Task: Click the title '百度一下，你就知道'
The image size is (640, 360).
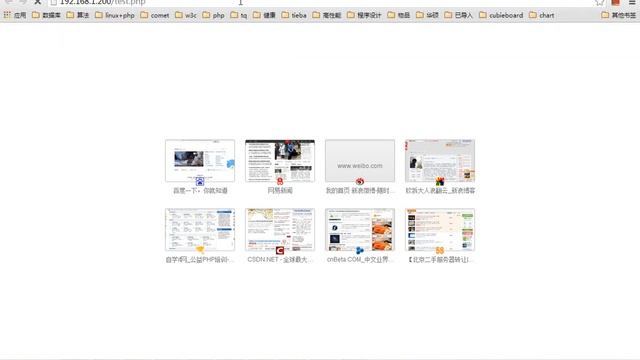Action: 200,191
